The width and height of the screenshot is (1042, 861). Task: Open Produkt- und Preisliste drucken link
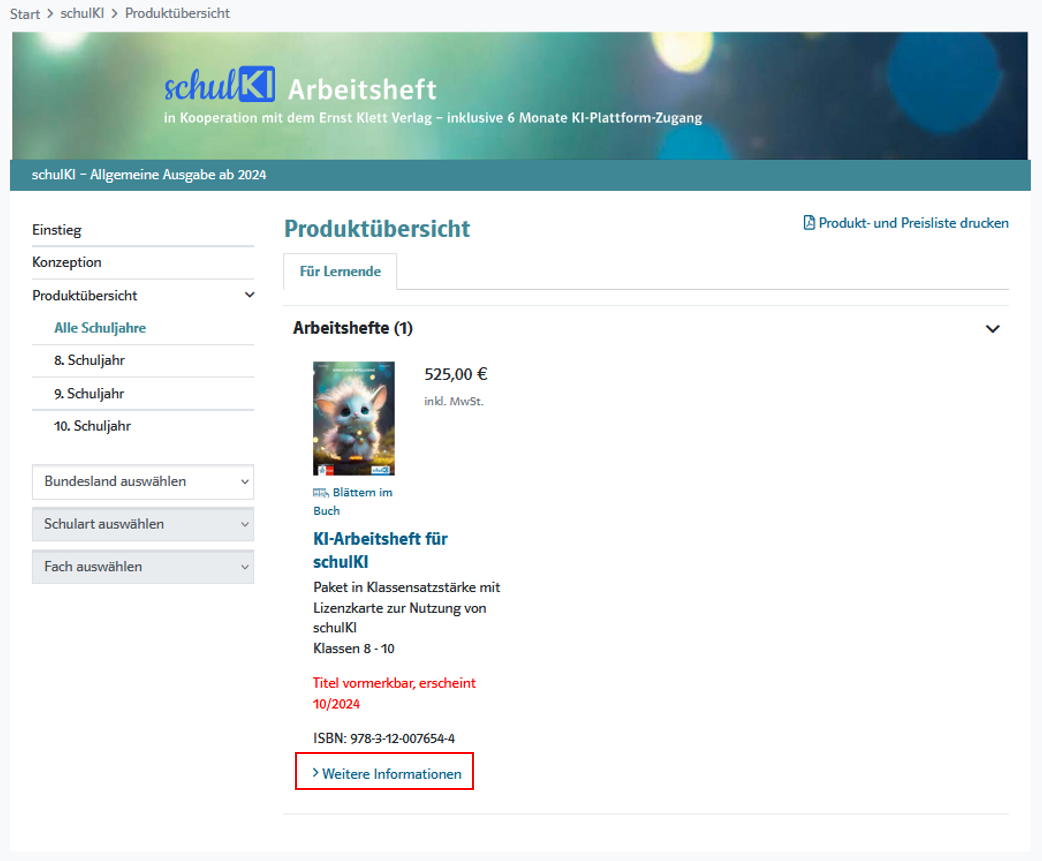913,223
